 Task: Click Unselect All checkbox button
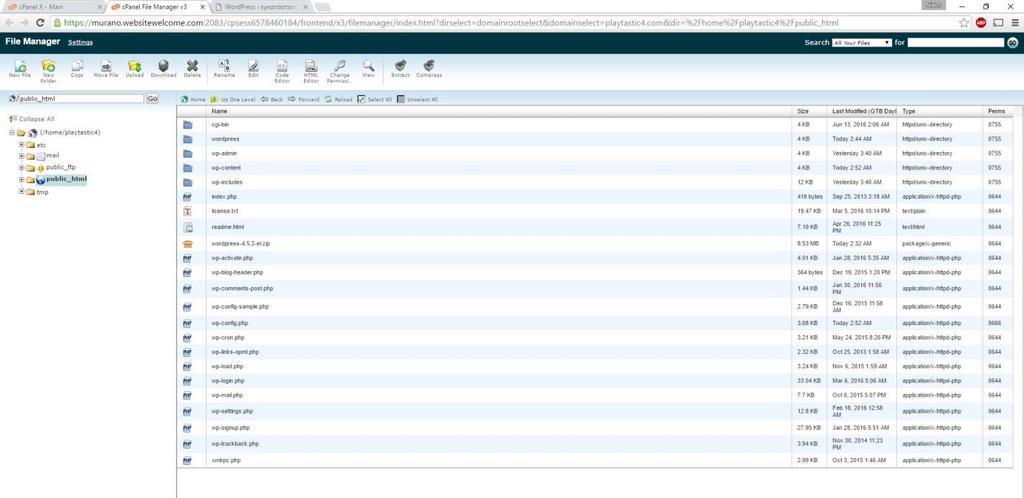417,99
